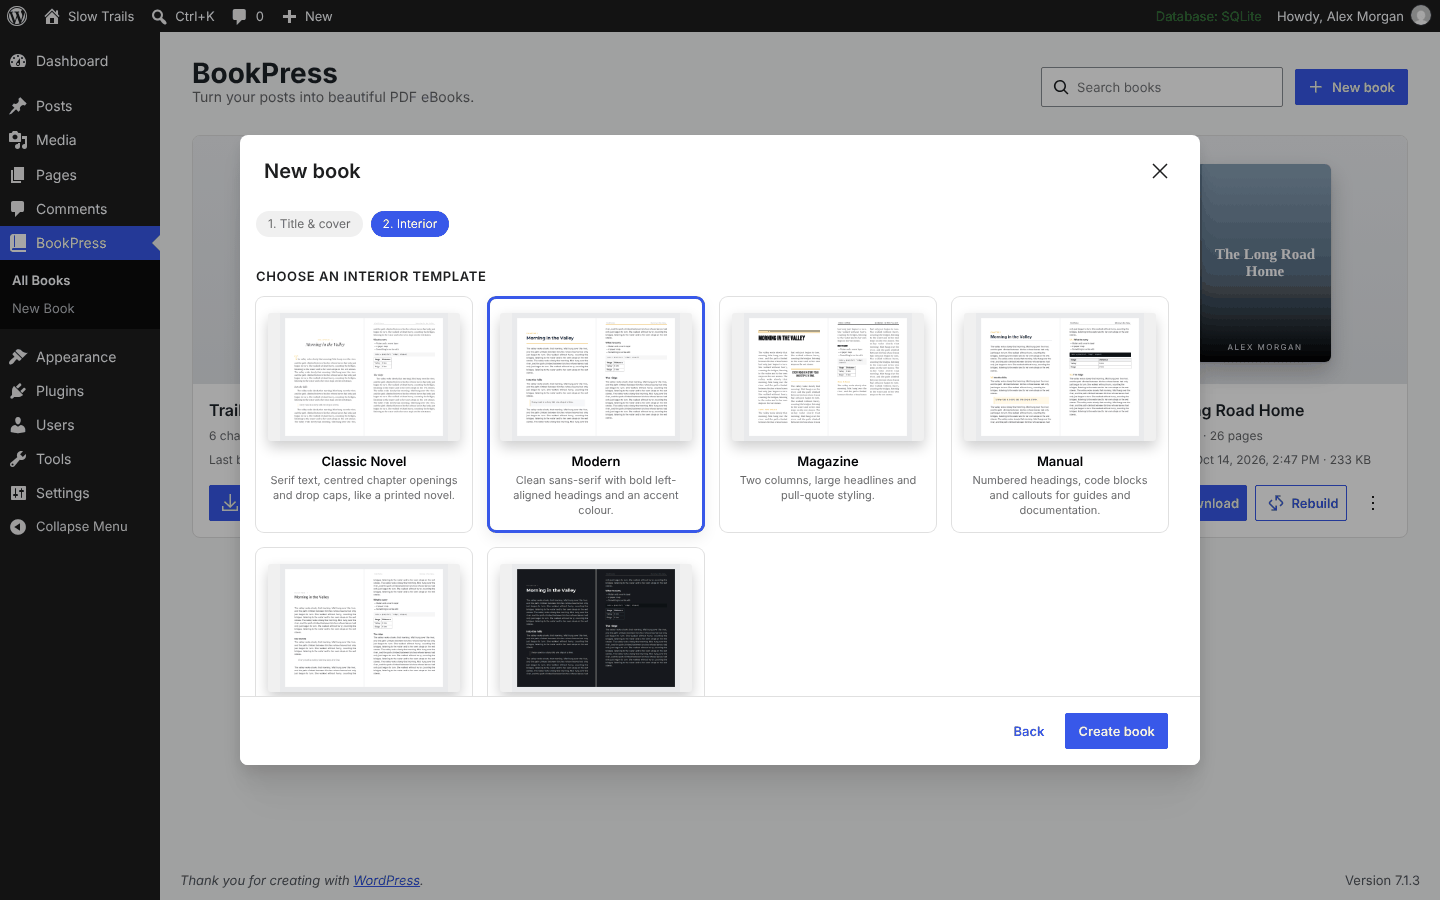Open the comments bubble in admin bar
1440x900 pixels.
click(248, 16)
